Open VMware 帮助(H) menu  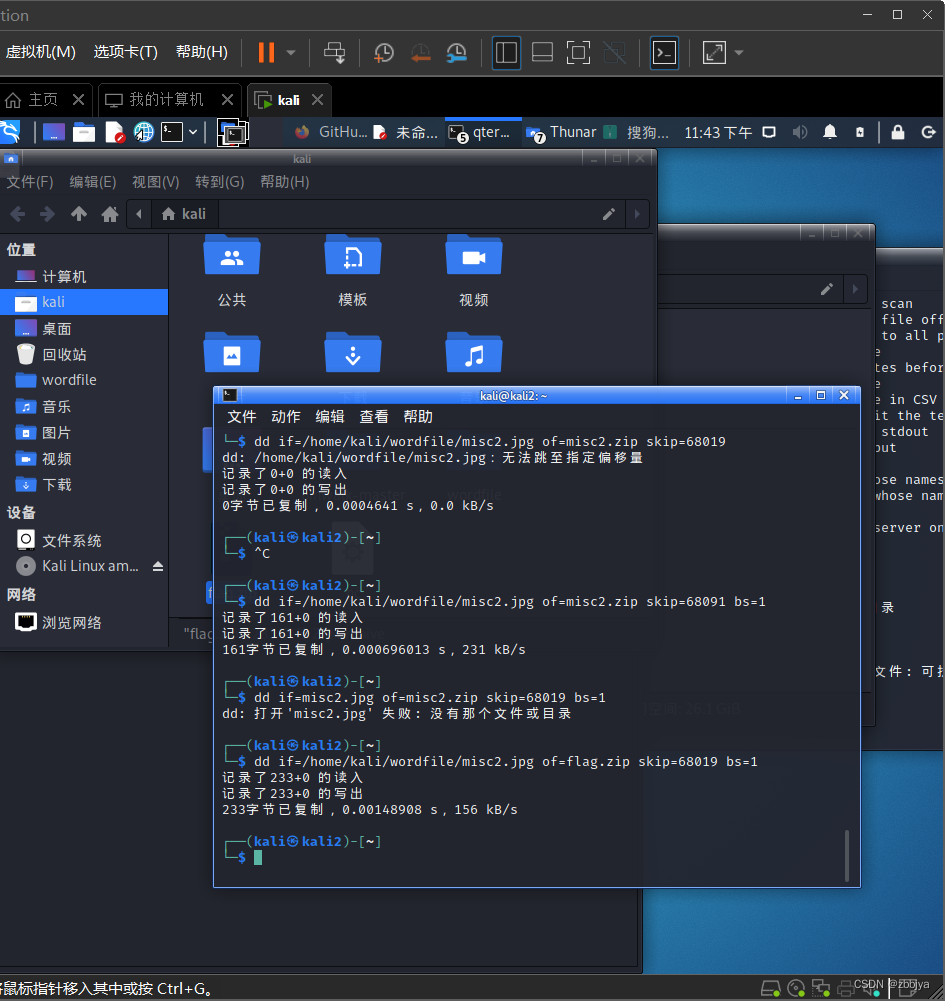click(202, 52)
